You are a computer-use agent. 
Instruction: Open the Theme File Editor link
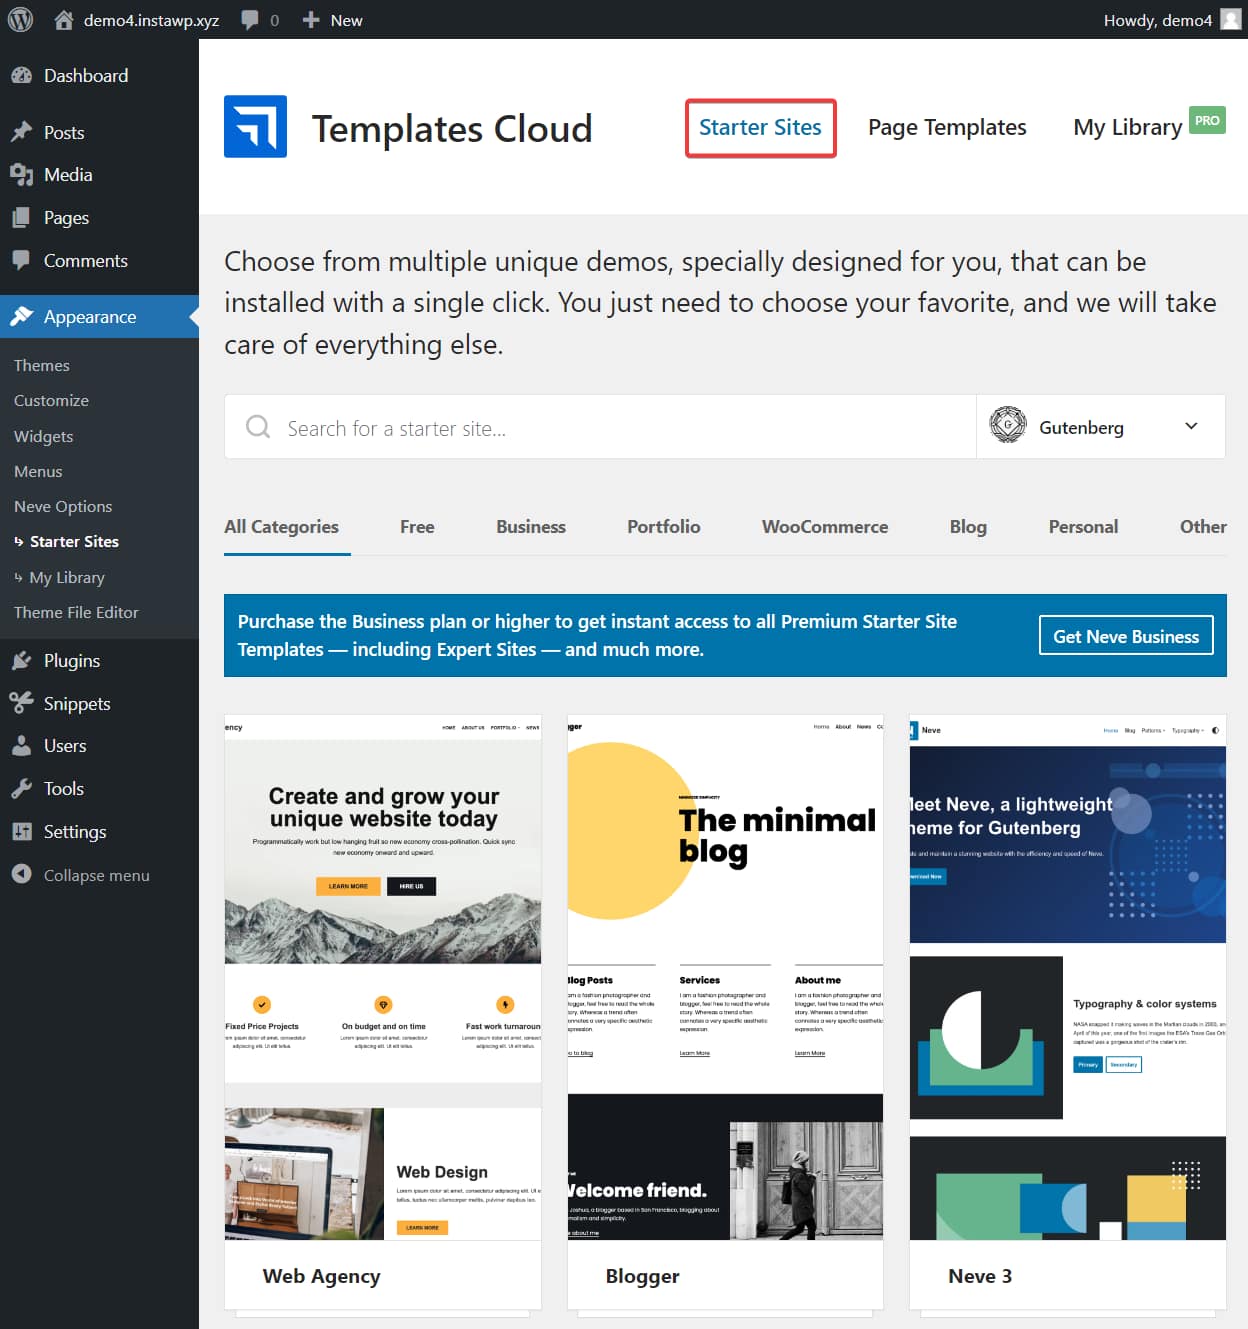(76, 613)
